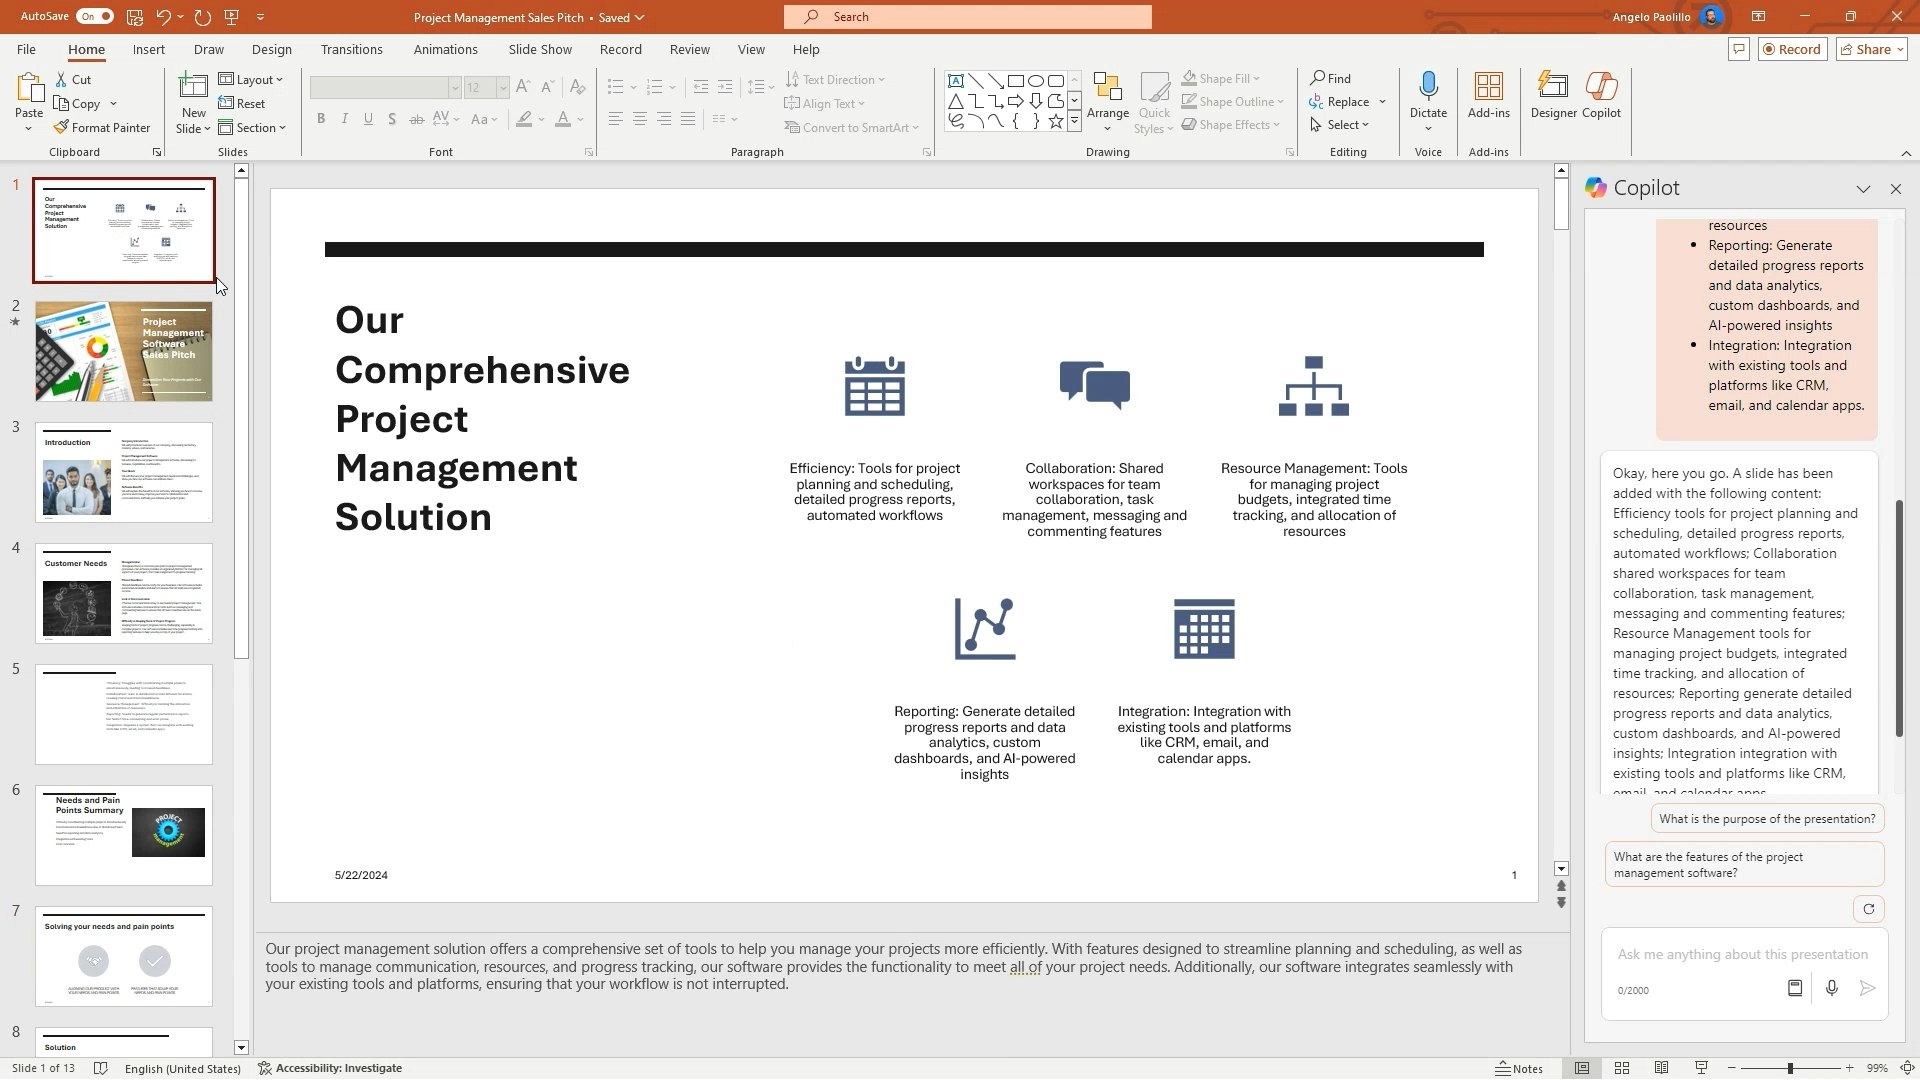Open the Designer pane
This screenshot has height=1080, width=1920.
1553,95
